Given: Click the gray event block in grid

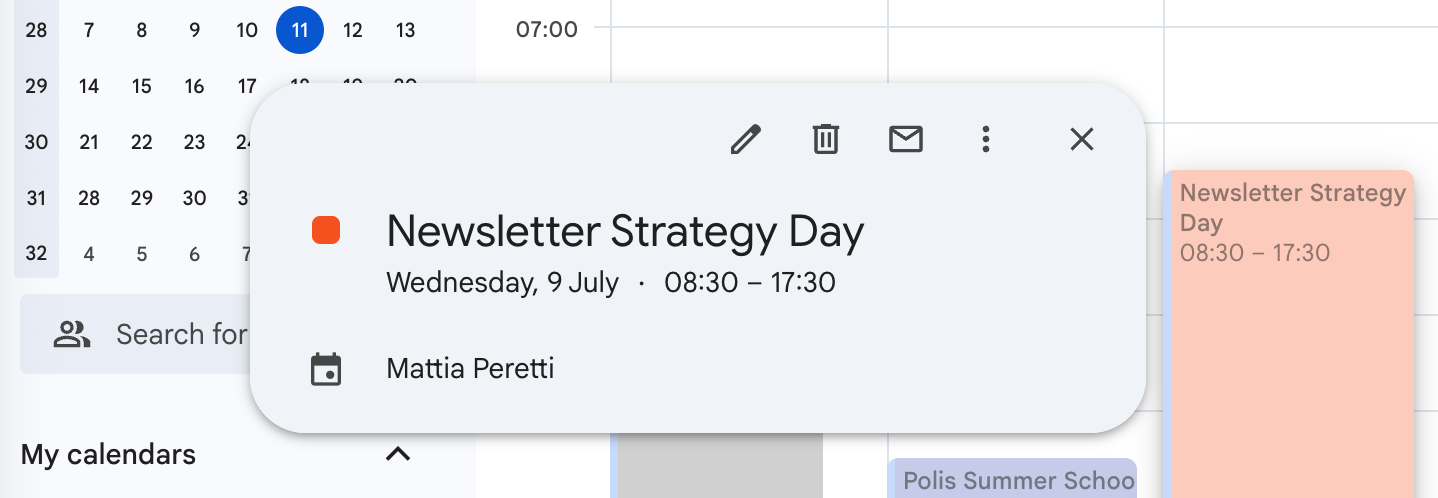Looking at the screenshot, I should (719, 466).
